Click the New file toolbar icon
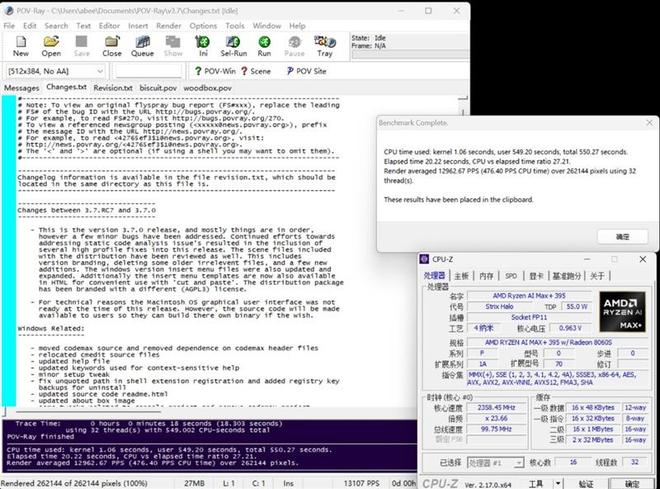Image resolution: width=660 pixels, height=489 pixels. coord(20,46)
